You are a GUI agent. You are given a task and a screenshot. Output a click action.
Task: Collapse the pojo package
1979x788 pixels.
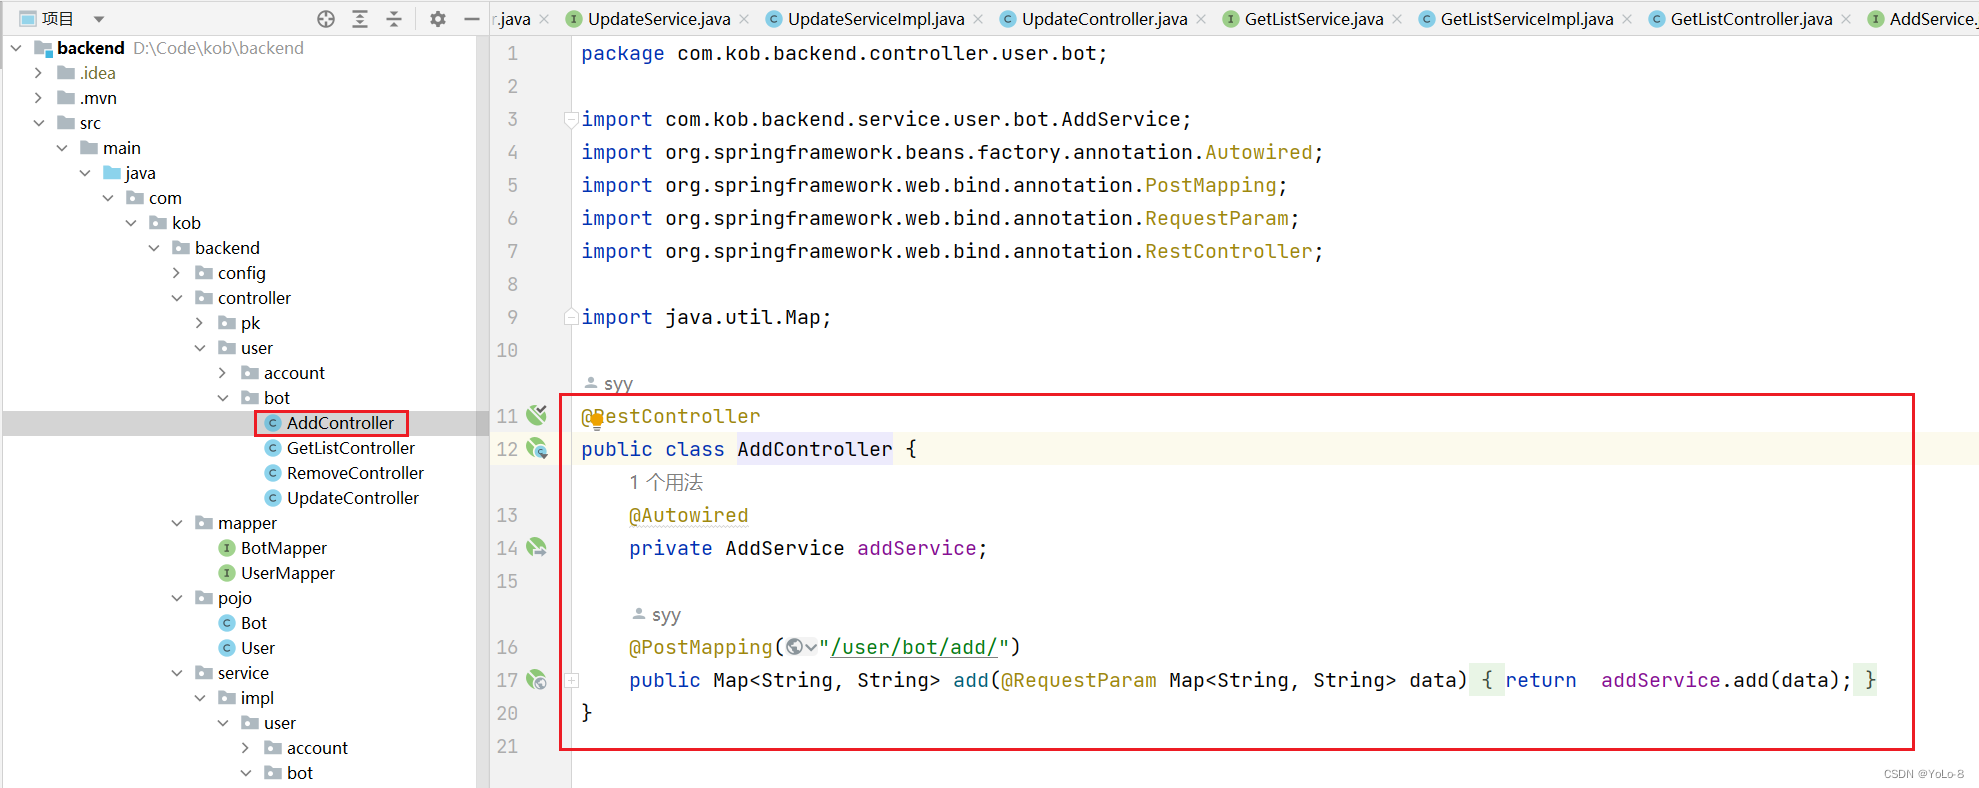click(x=177, y=598)
